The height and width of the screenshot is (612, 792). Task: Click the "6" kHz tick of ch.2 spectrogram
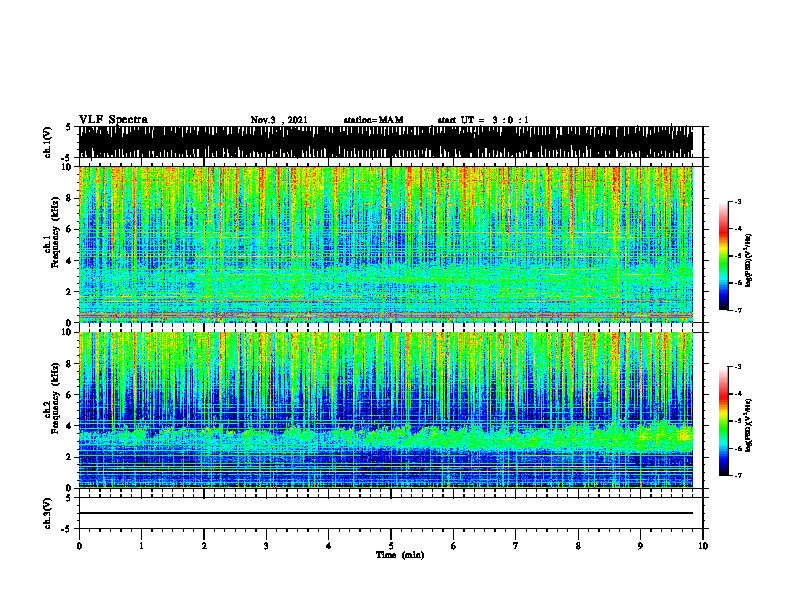70,394
